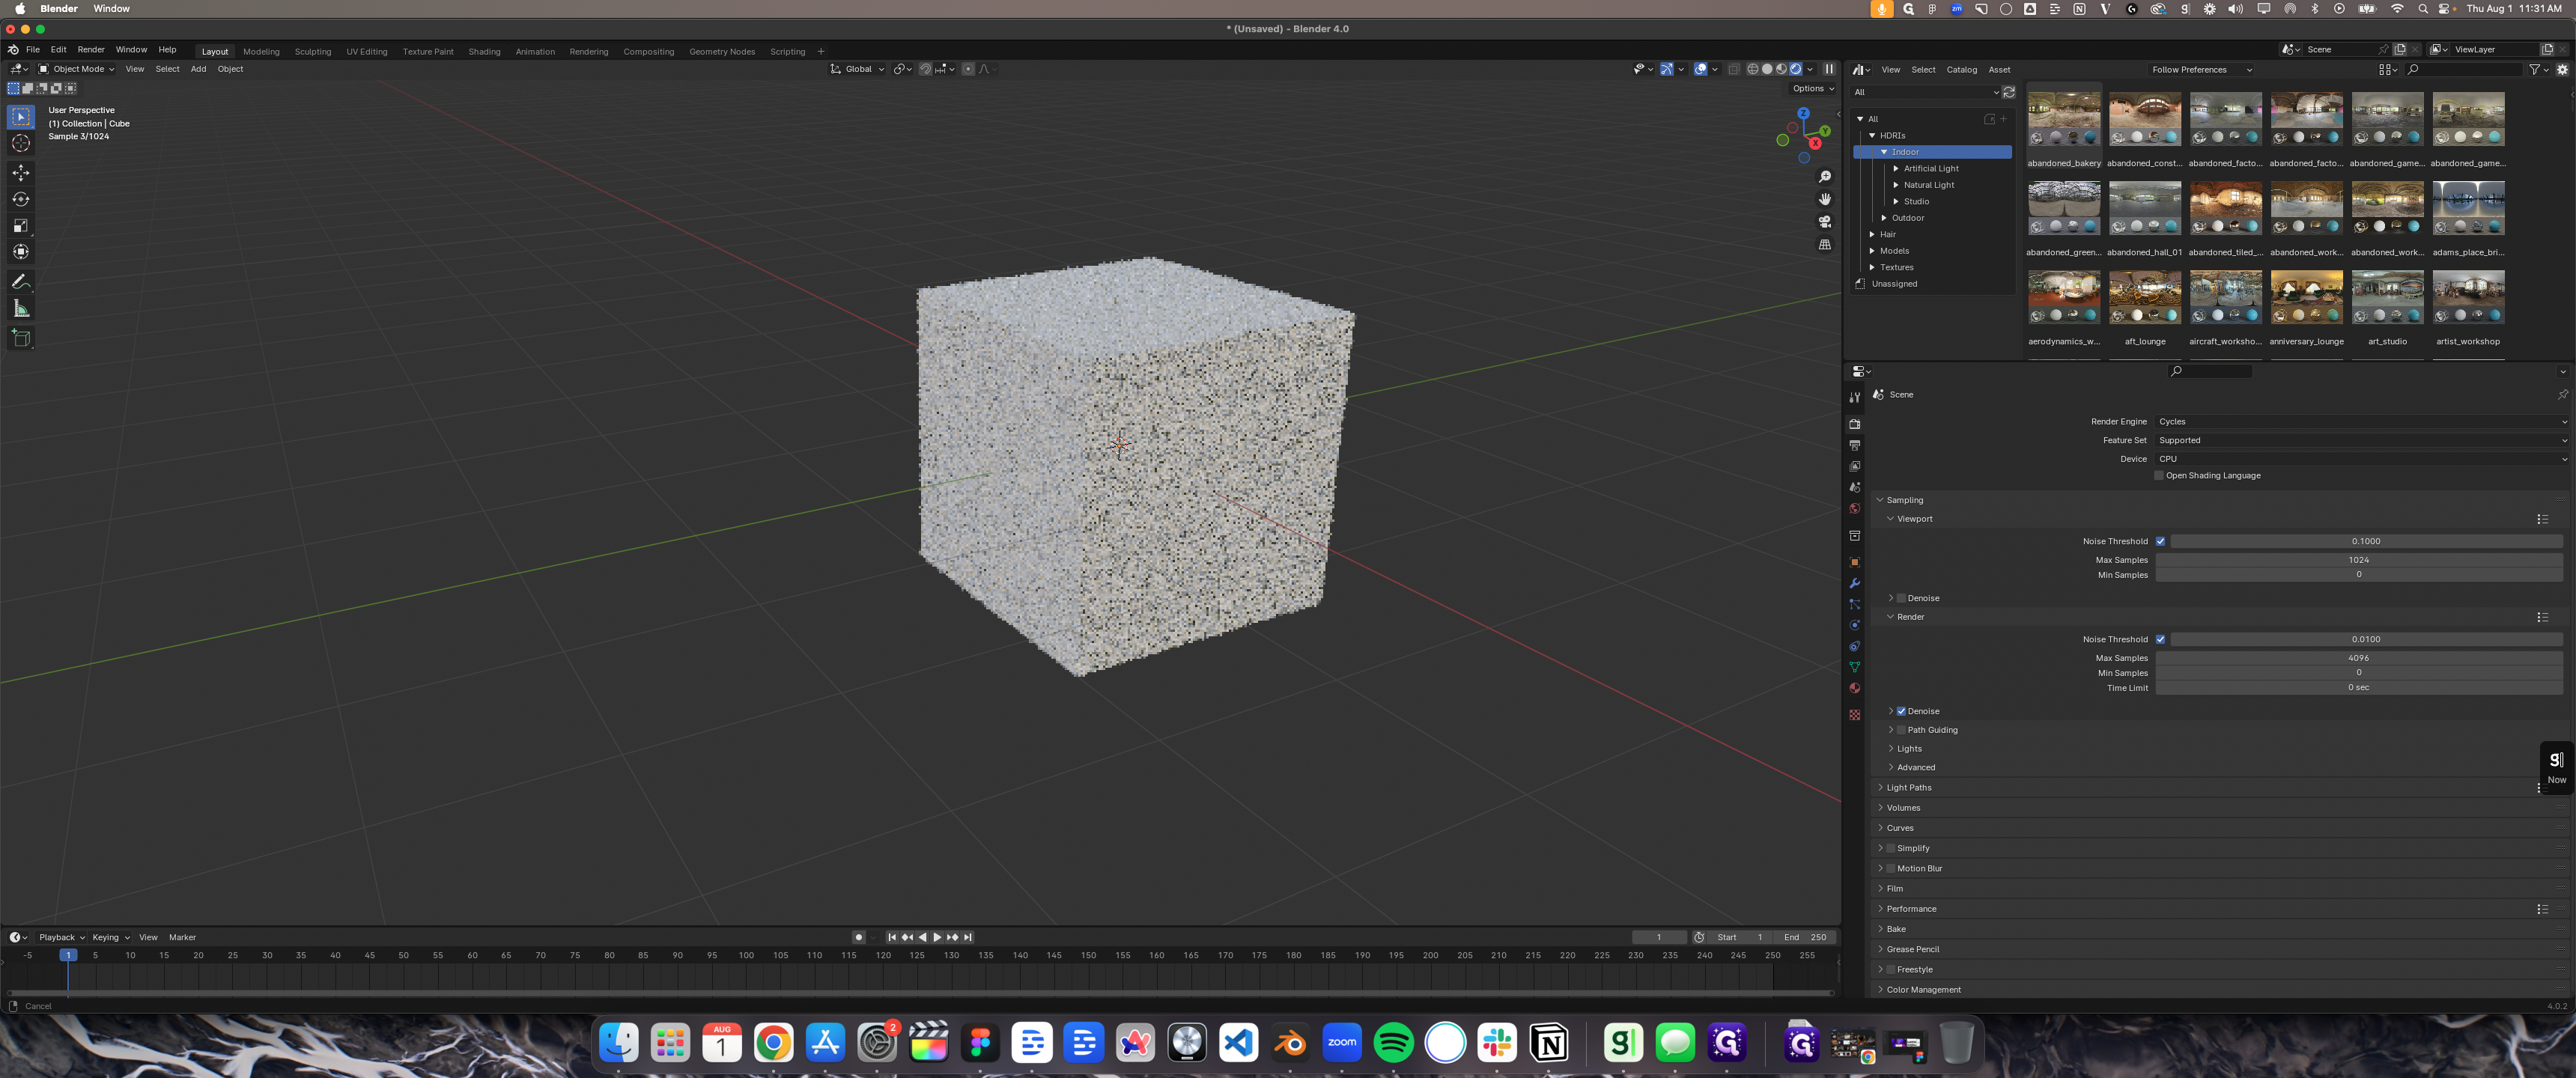The image size is (2576, 1078).
Task: Play the animation forward
Action: point(937,937)
